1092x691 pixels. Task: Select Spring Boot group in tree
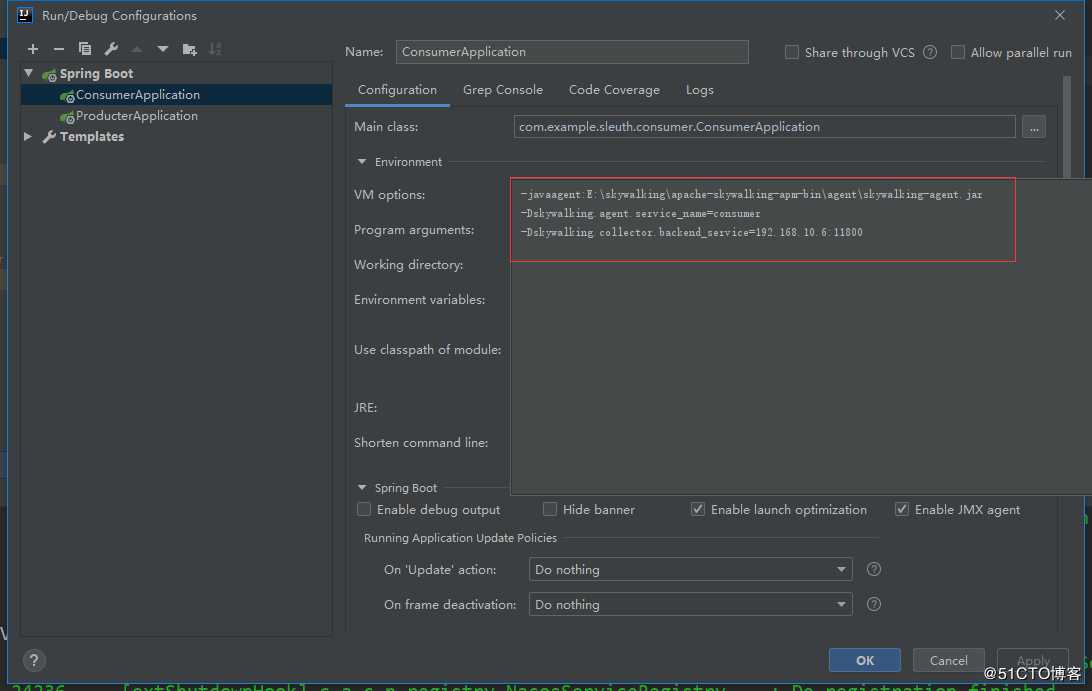point(96,73)
